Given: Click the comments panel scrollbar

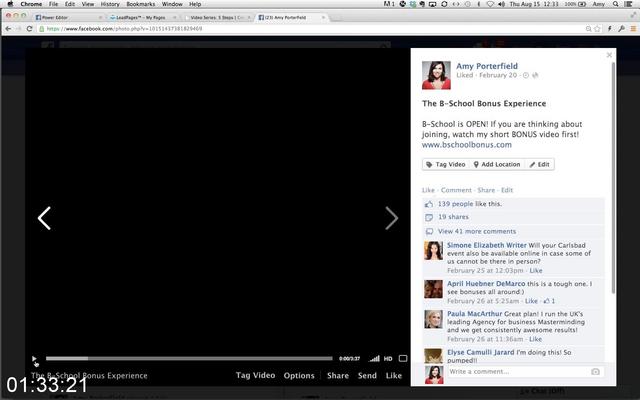Looking at the screenshot, I should coord(613,178).
